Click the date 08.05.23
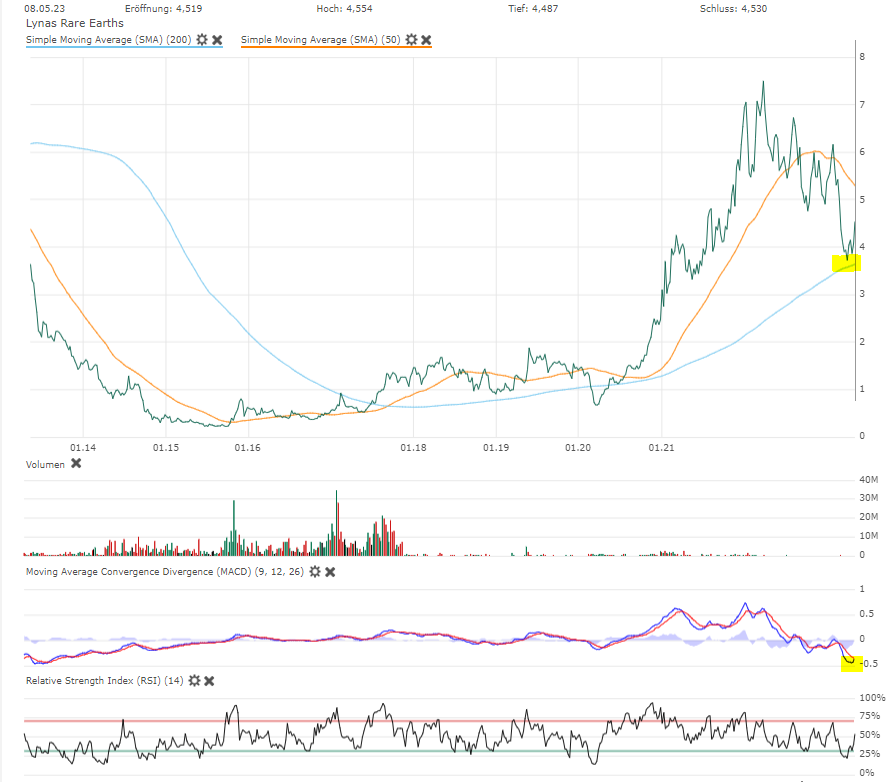The height and width of the screenshot is (782, 894). click(x=44, y=9)
